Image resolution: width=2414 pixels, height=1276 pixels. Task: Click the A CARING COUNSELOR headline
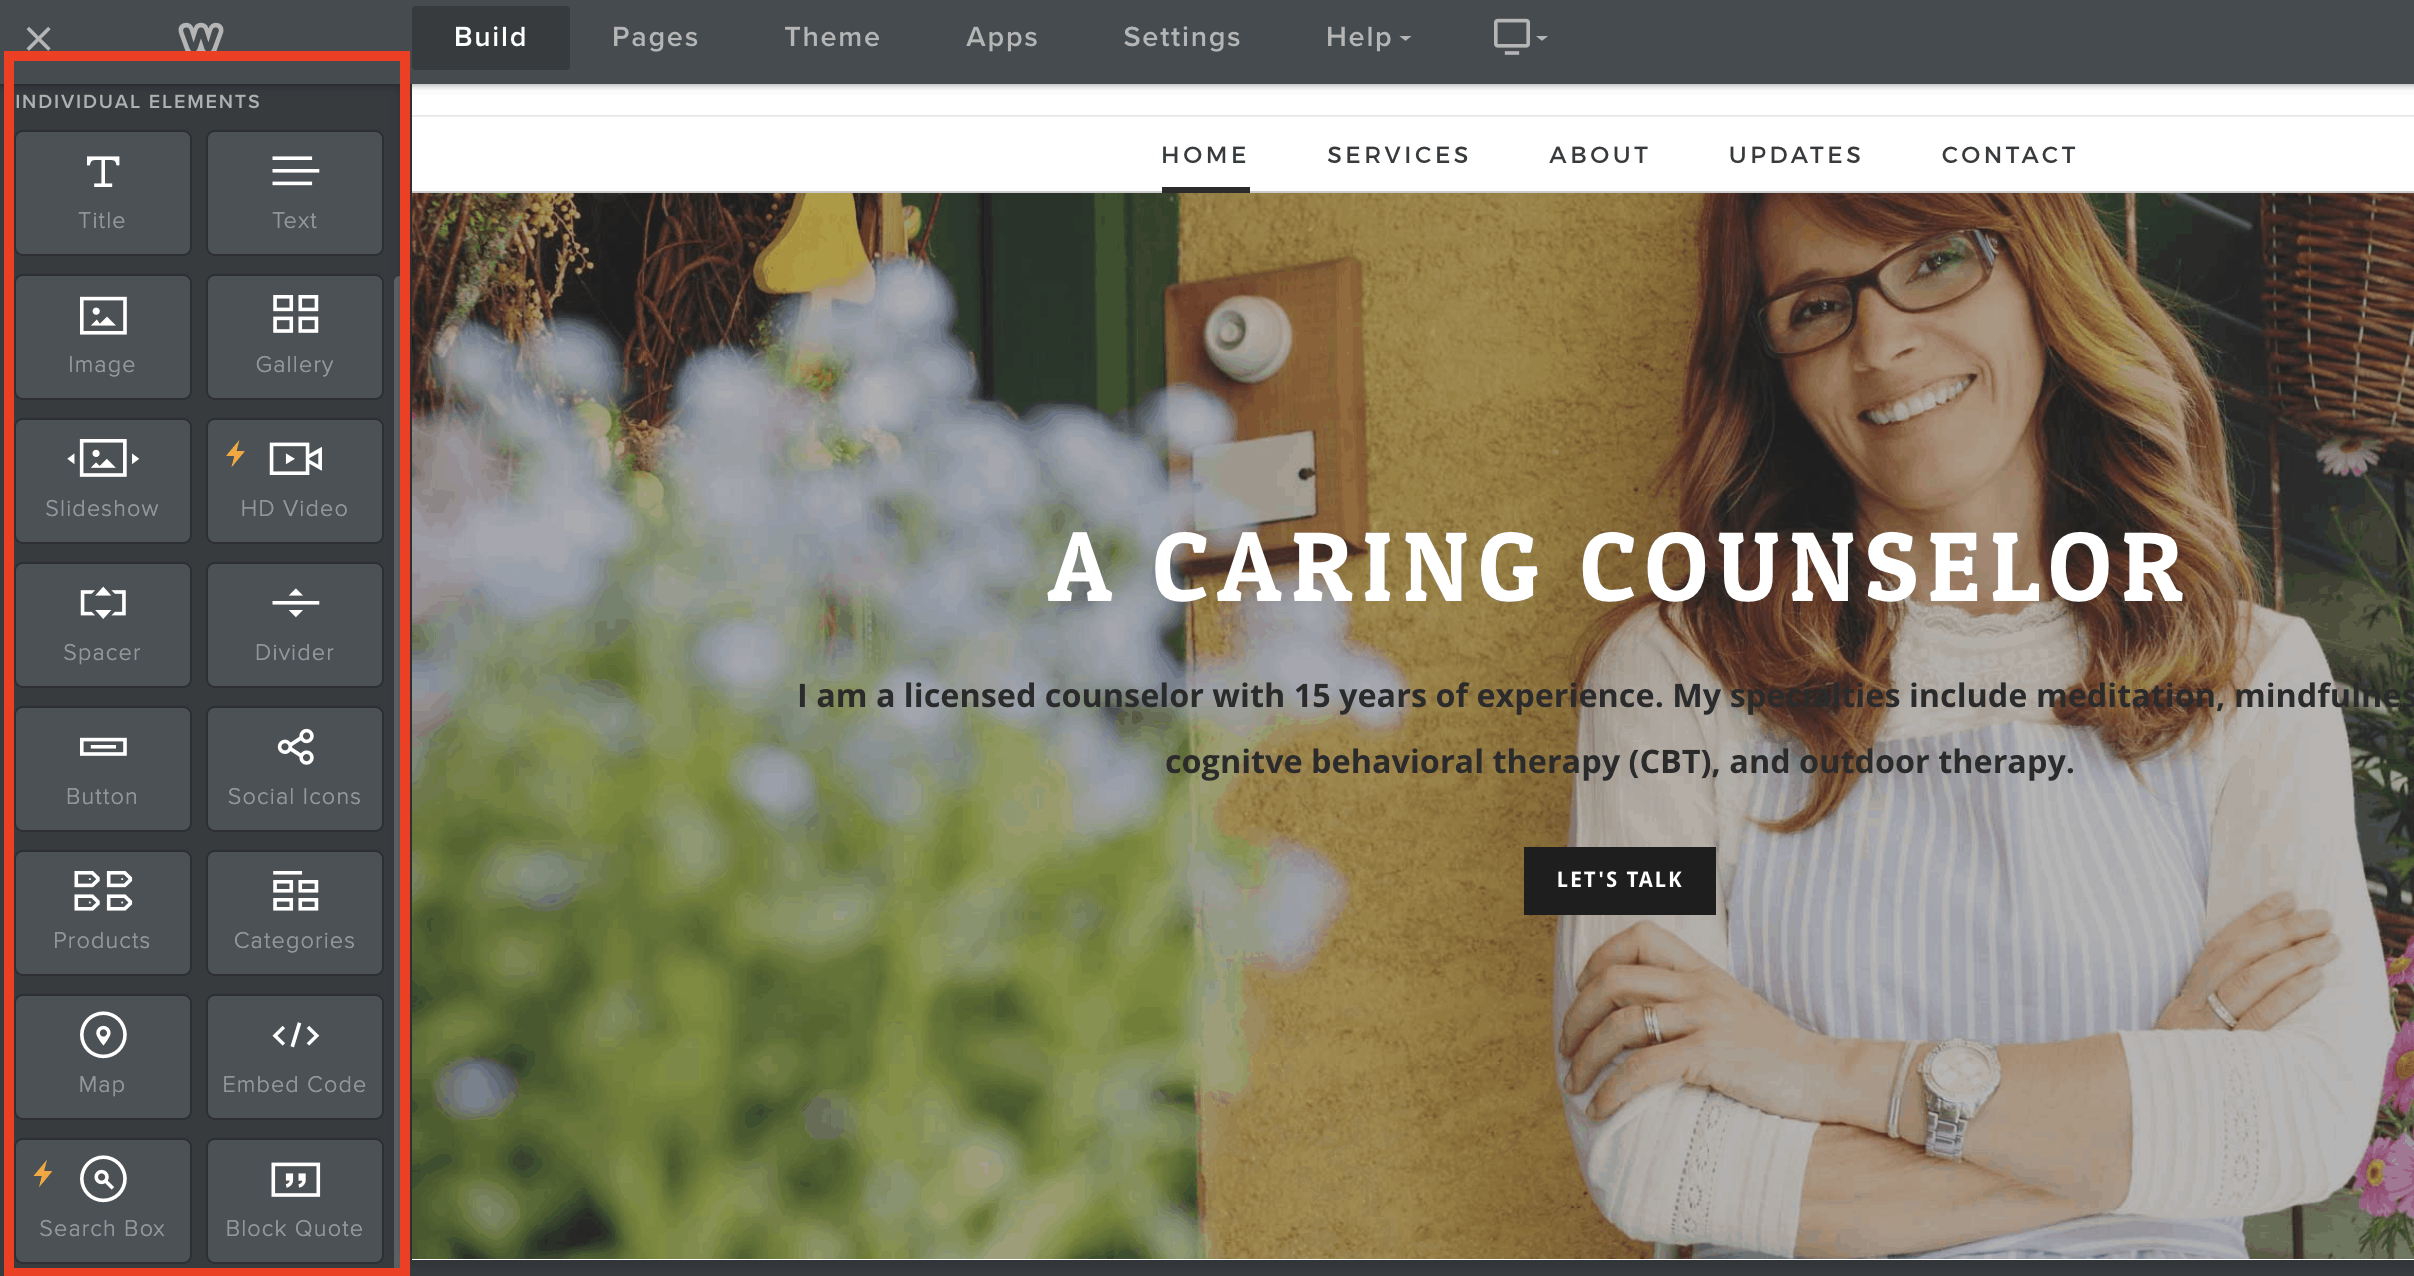[x=1617, y=568]
